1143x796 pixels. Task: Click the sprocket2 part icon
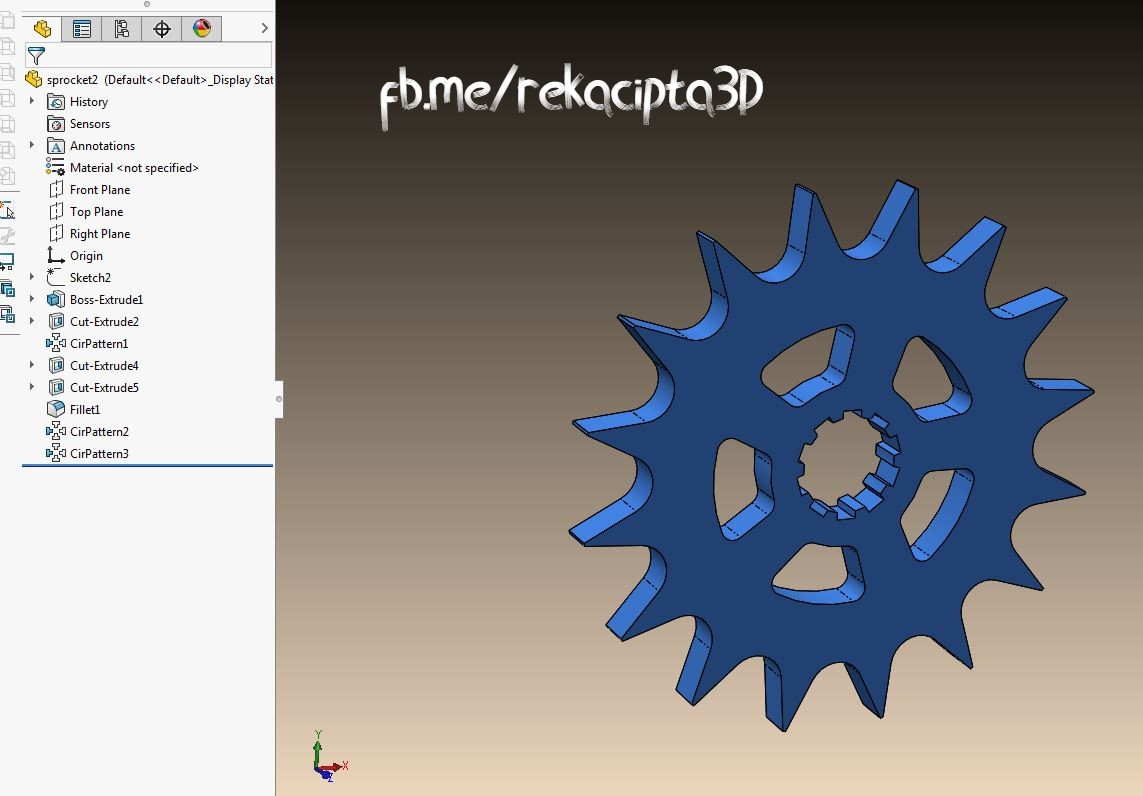(34, 79)
